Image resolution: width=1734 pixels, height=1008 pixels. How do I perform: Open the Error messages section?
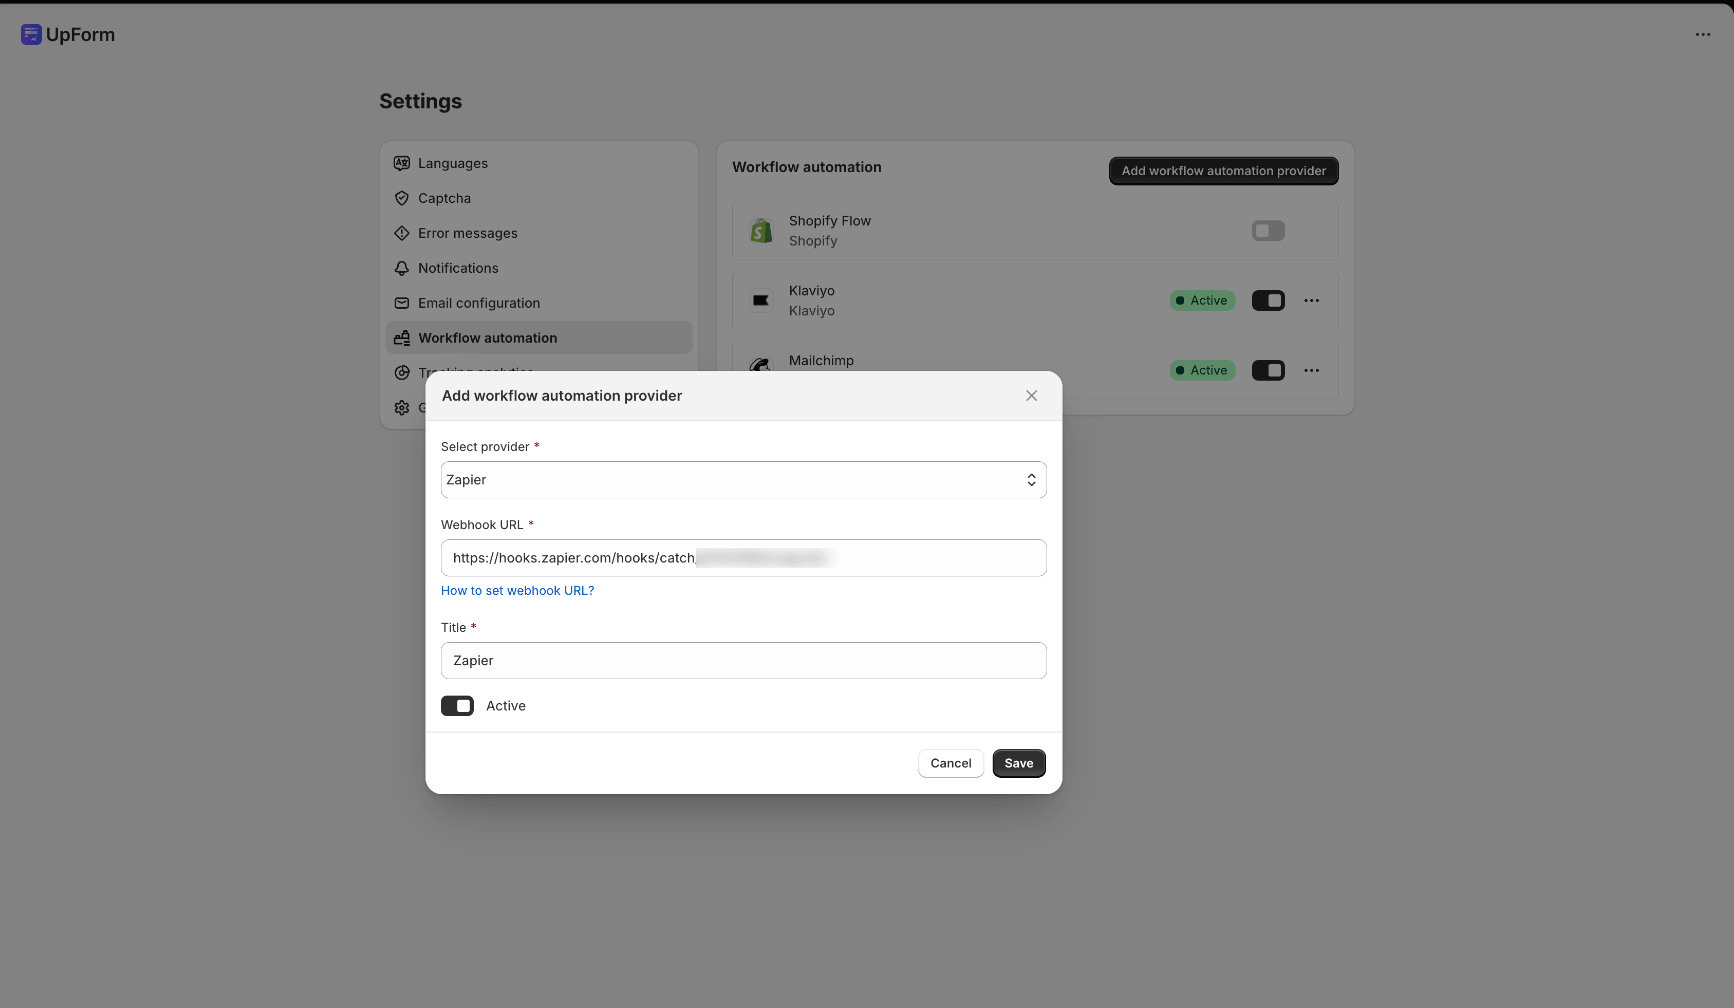(539, 233)
